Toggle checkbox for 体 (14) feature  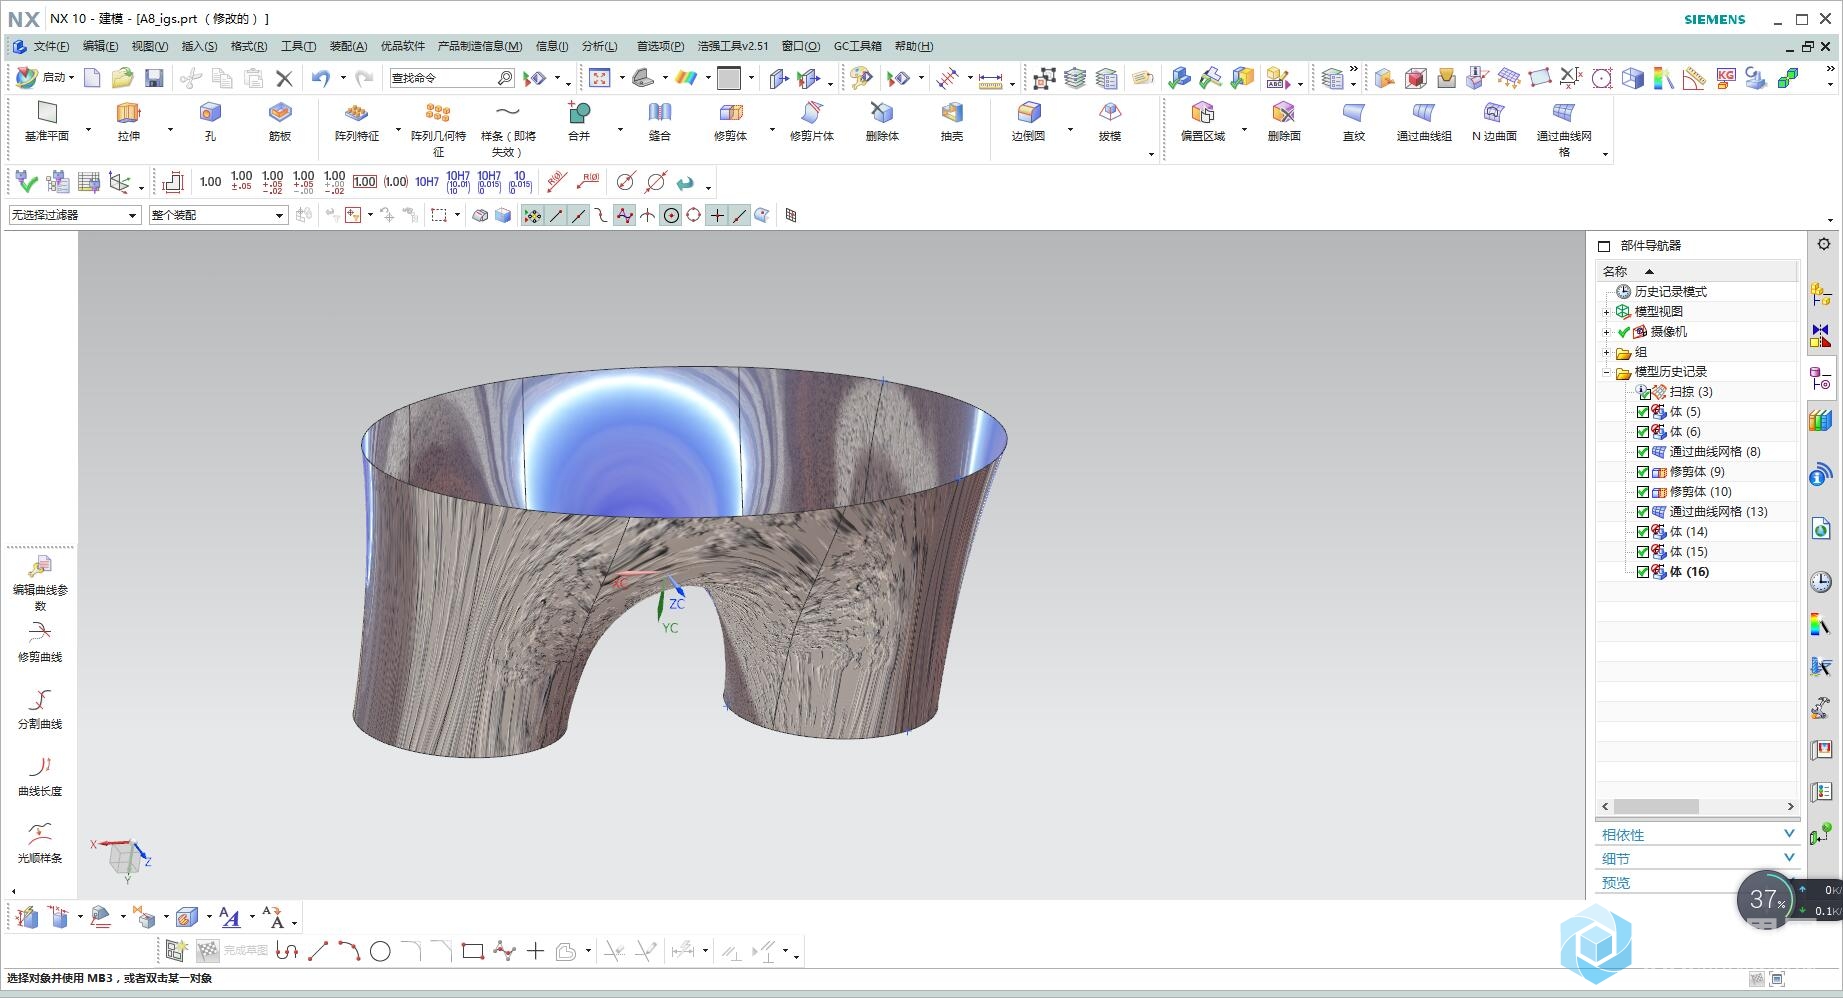(1642, 532)
